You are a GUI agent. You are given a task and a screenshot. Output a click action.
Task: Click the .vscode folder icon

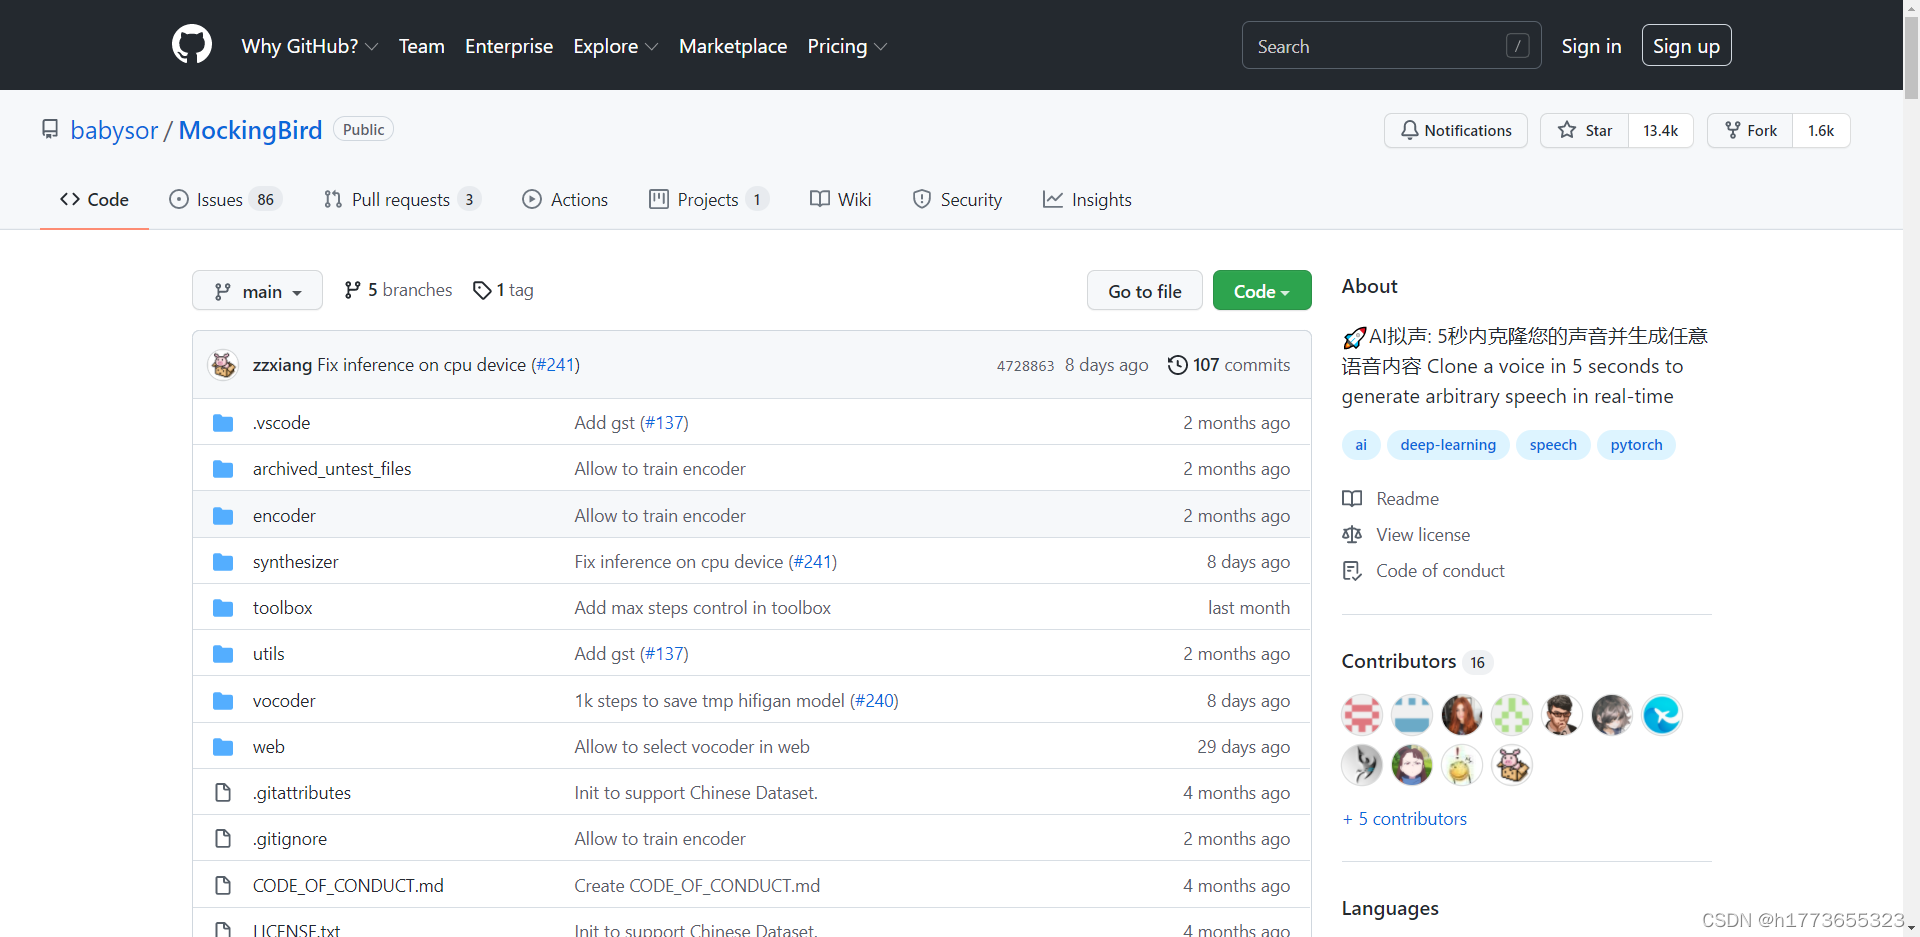(223, 423)
